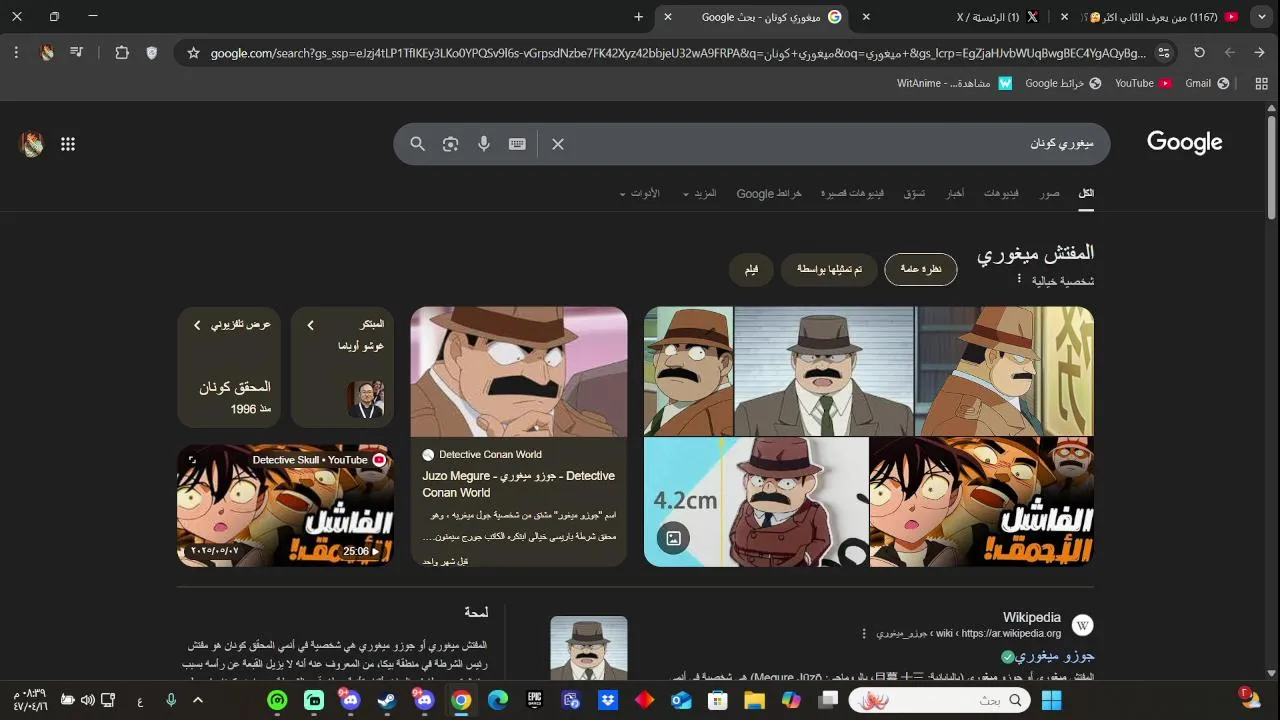Open the system clock and date
Image resolution: width=1280 pixels, height=720 pixels.
tap(29, 701)
